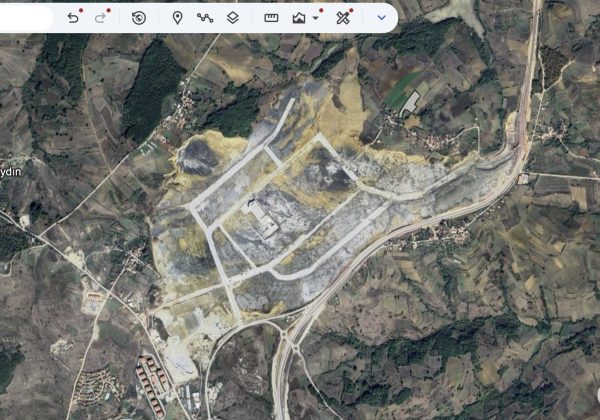
Task: Click the Redo arrow icon
Action: (x=100, y=18)
